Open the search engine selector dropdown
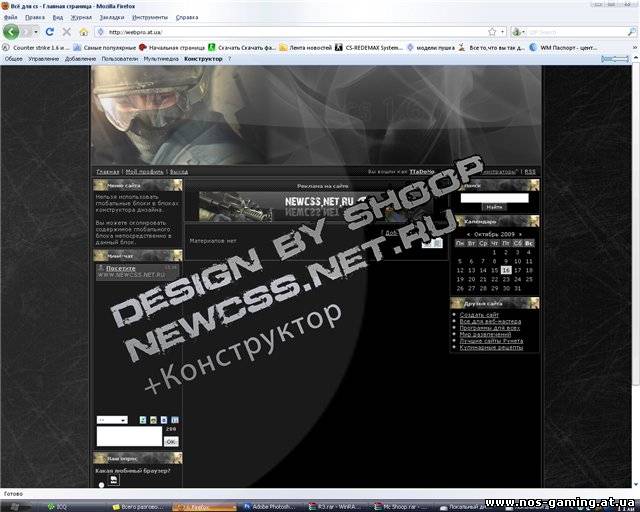Image resolution: width=640 pixels, height=512 pixels. (518, 32)
